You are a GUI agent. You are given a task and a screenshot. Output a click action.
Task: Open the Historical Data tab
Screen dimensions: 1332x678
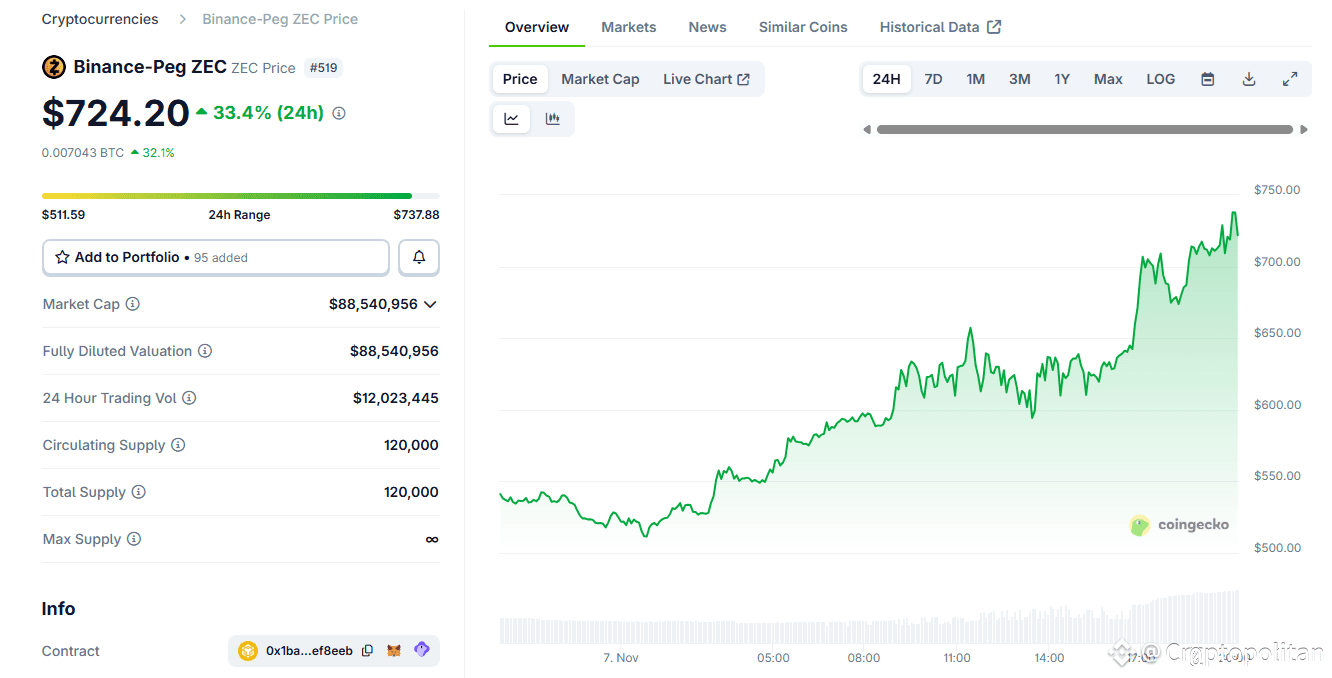(x=929, y=27)
